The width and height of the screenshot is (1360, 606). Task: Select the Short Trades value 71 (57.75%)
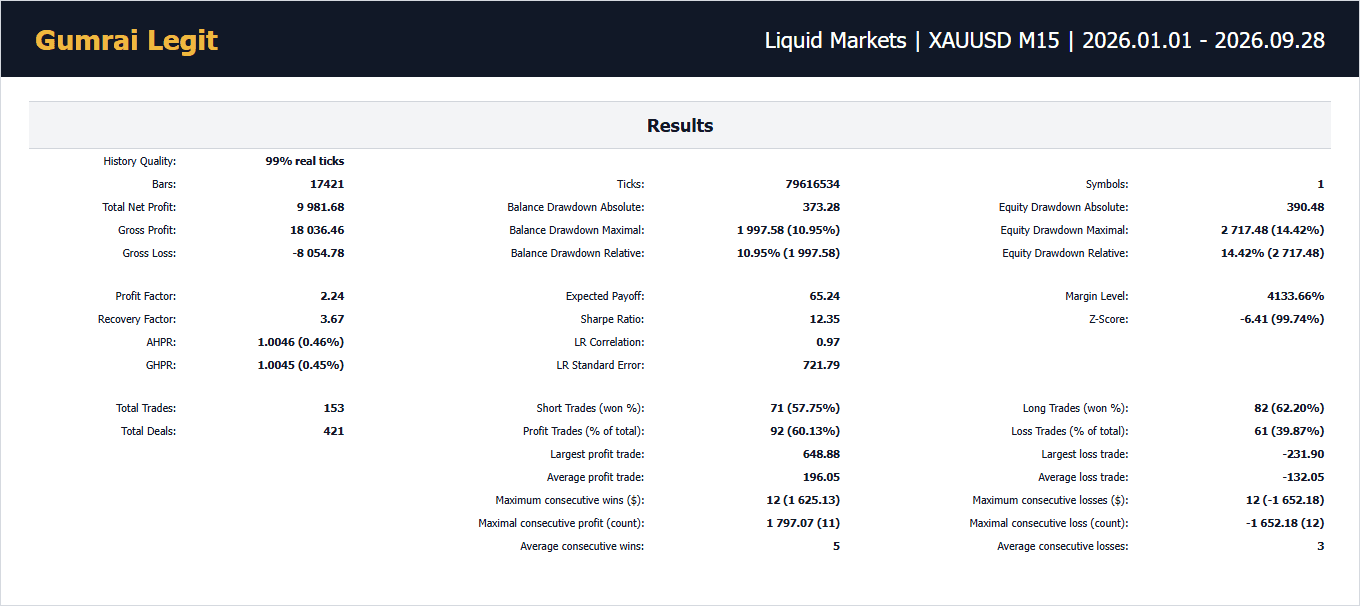click(x=806, y=408)
